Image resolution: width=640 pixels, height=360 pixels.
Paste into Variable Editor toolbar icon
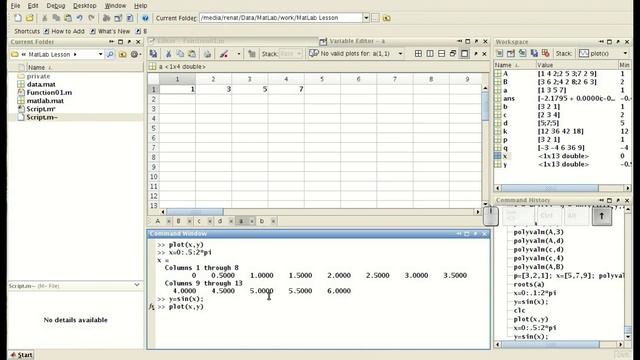click(191, 53)
